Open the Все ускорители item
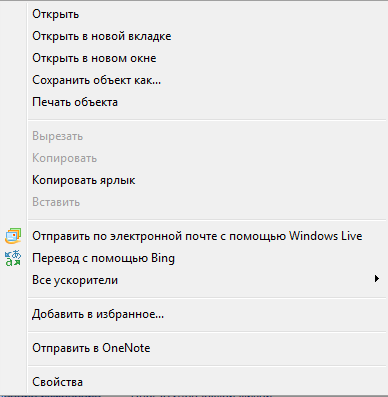Image resolution: width=388 pixels, height=397 pixels. point(207,280)
